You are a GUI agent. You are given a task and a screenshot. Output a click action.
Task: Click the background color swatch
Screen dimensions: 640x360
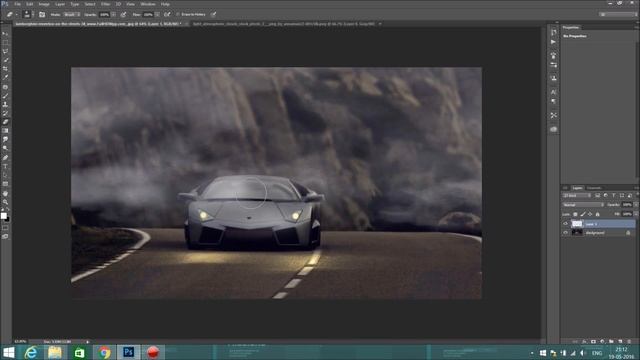coord(7,219)
